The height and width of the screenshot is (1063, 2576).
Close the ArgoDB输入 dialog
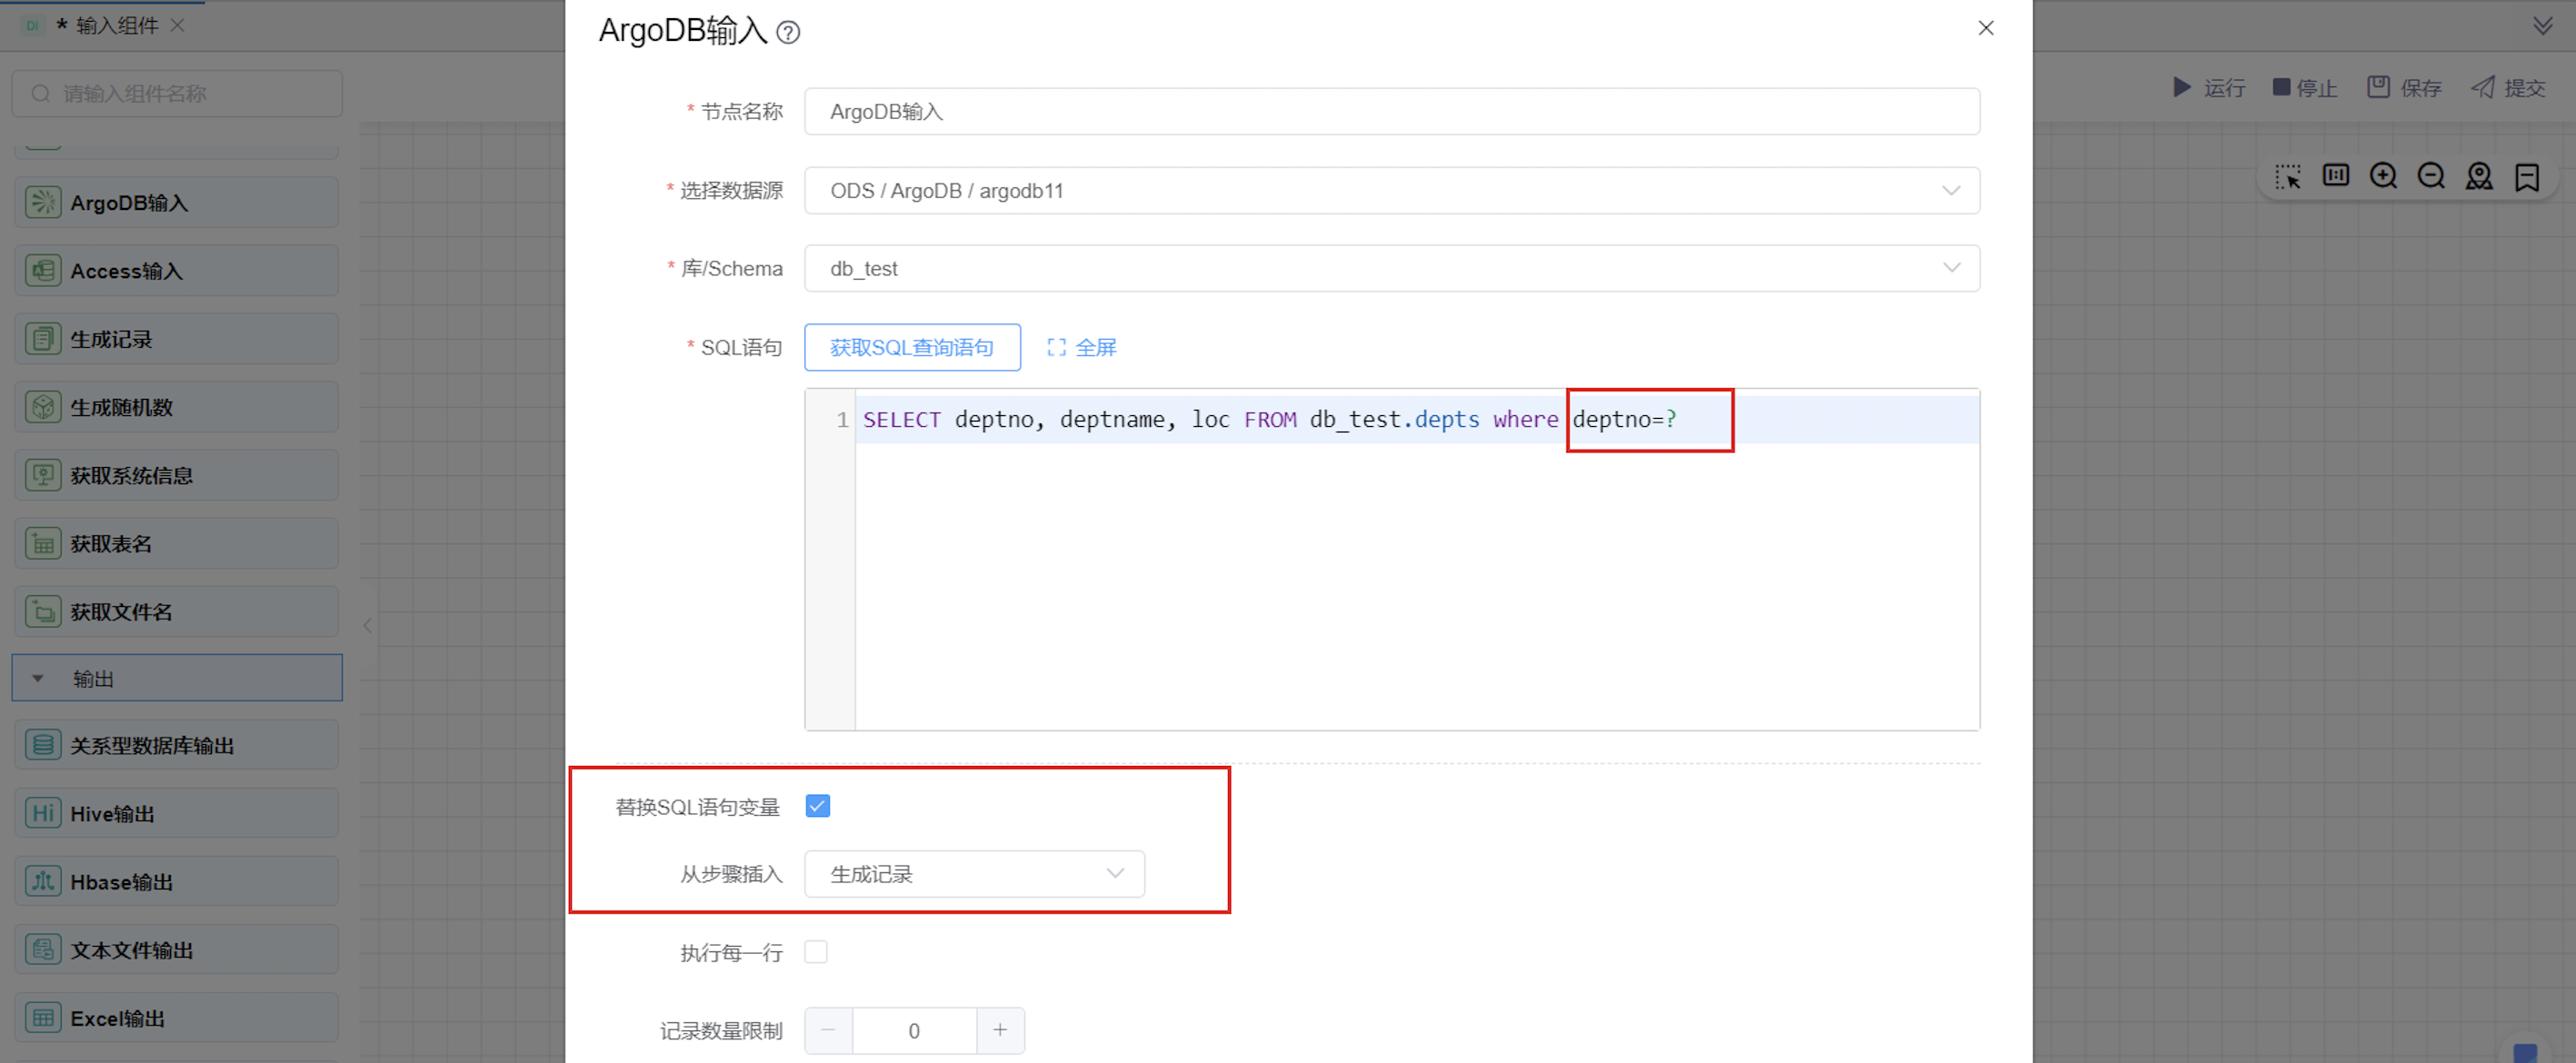click(1985, 28)
